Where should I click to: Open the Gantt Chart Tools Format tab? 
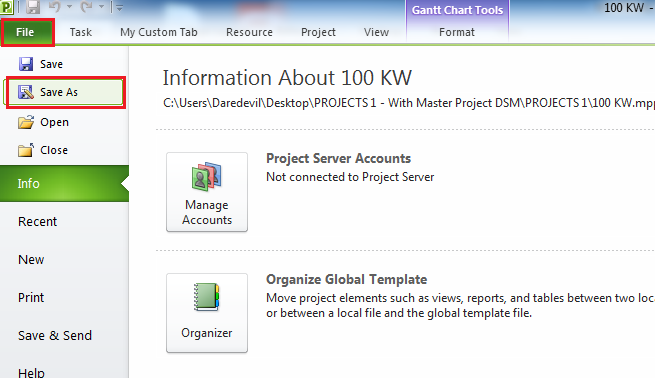coord(457,32)
